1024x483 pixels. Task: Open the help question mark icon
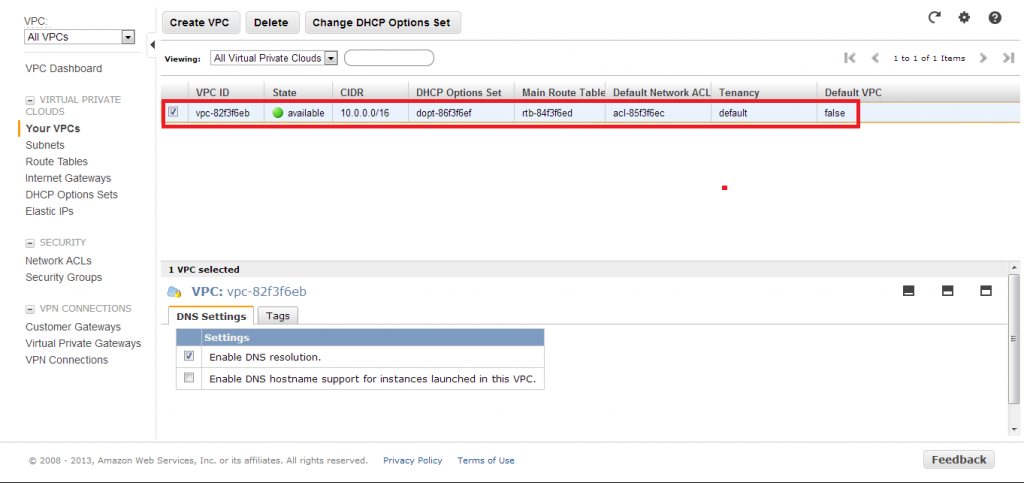[995, 18]
